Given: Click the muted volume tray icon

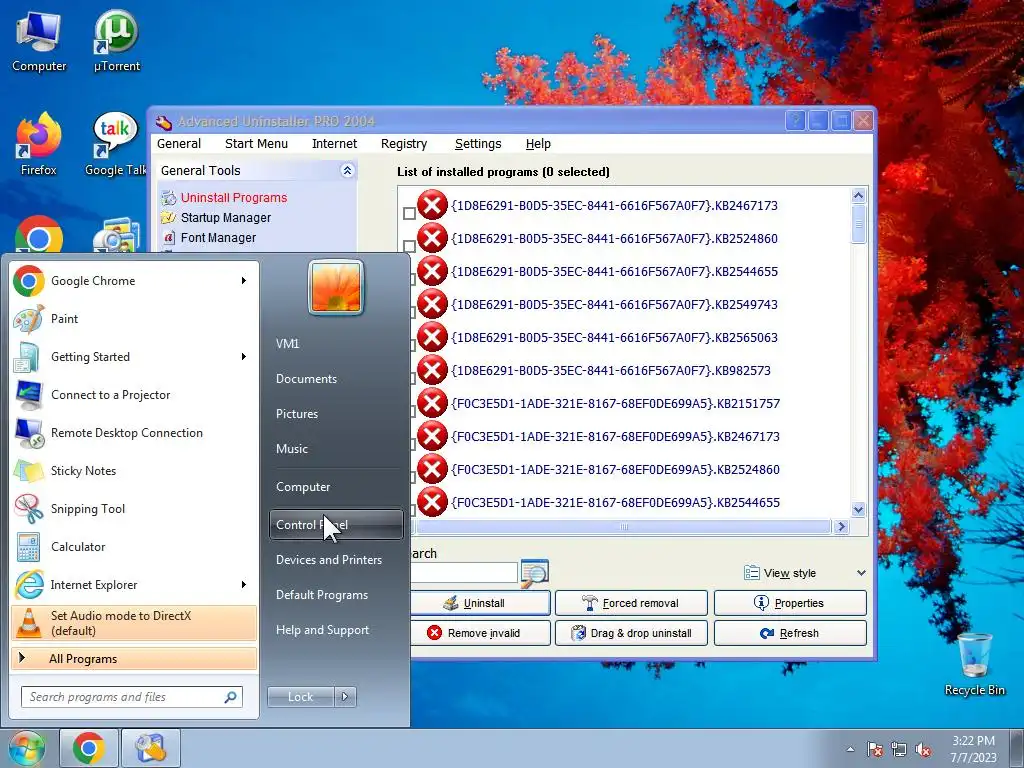Looking at the screenshot, I should [923, 750].
